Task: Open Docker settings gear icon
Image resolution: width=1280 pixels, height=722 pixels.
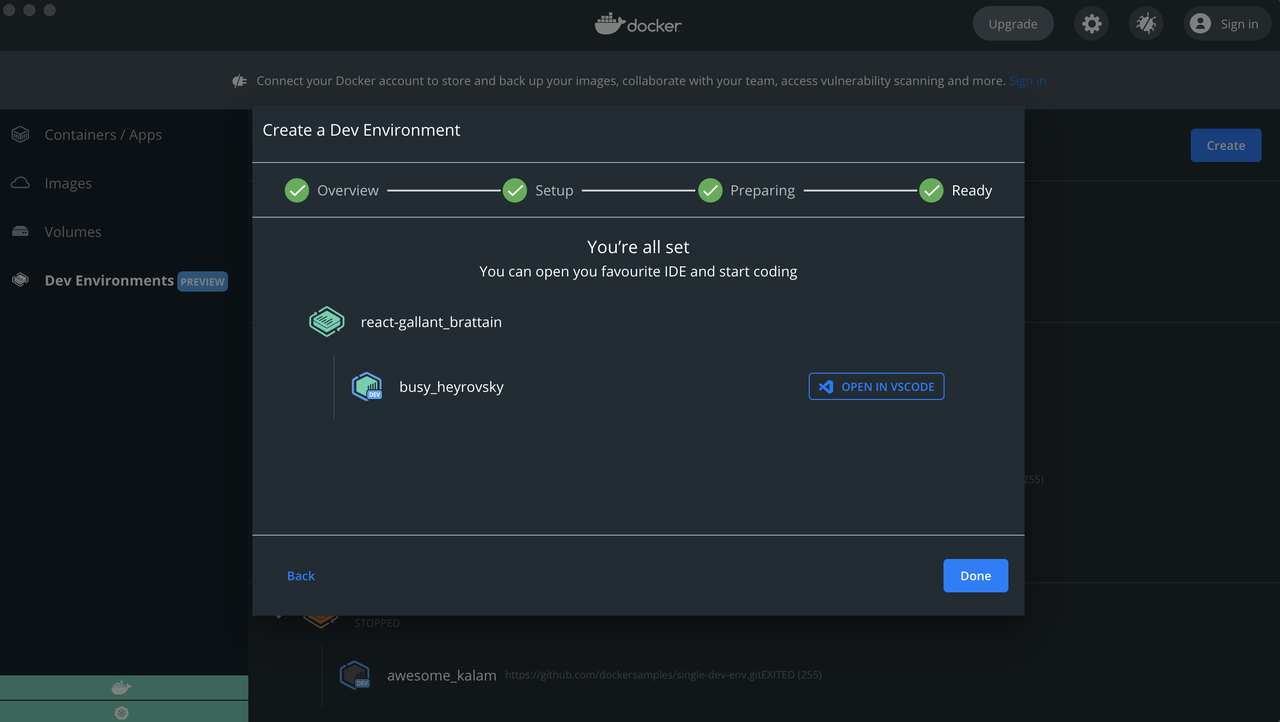Action: pyautogui.click(x=1092, y=24)
